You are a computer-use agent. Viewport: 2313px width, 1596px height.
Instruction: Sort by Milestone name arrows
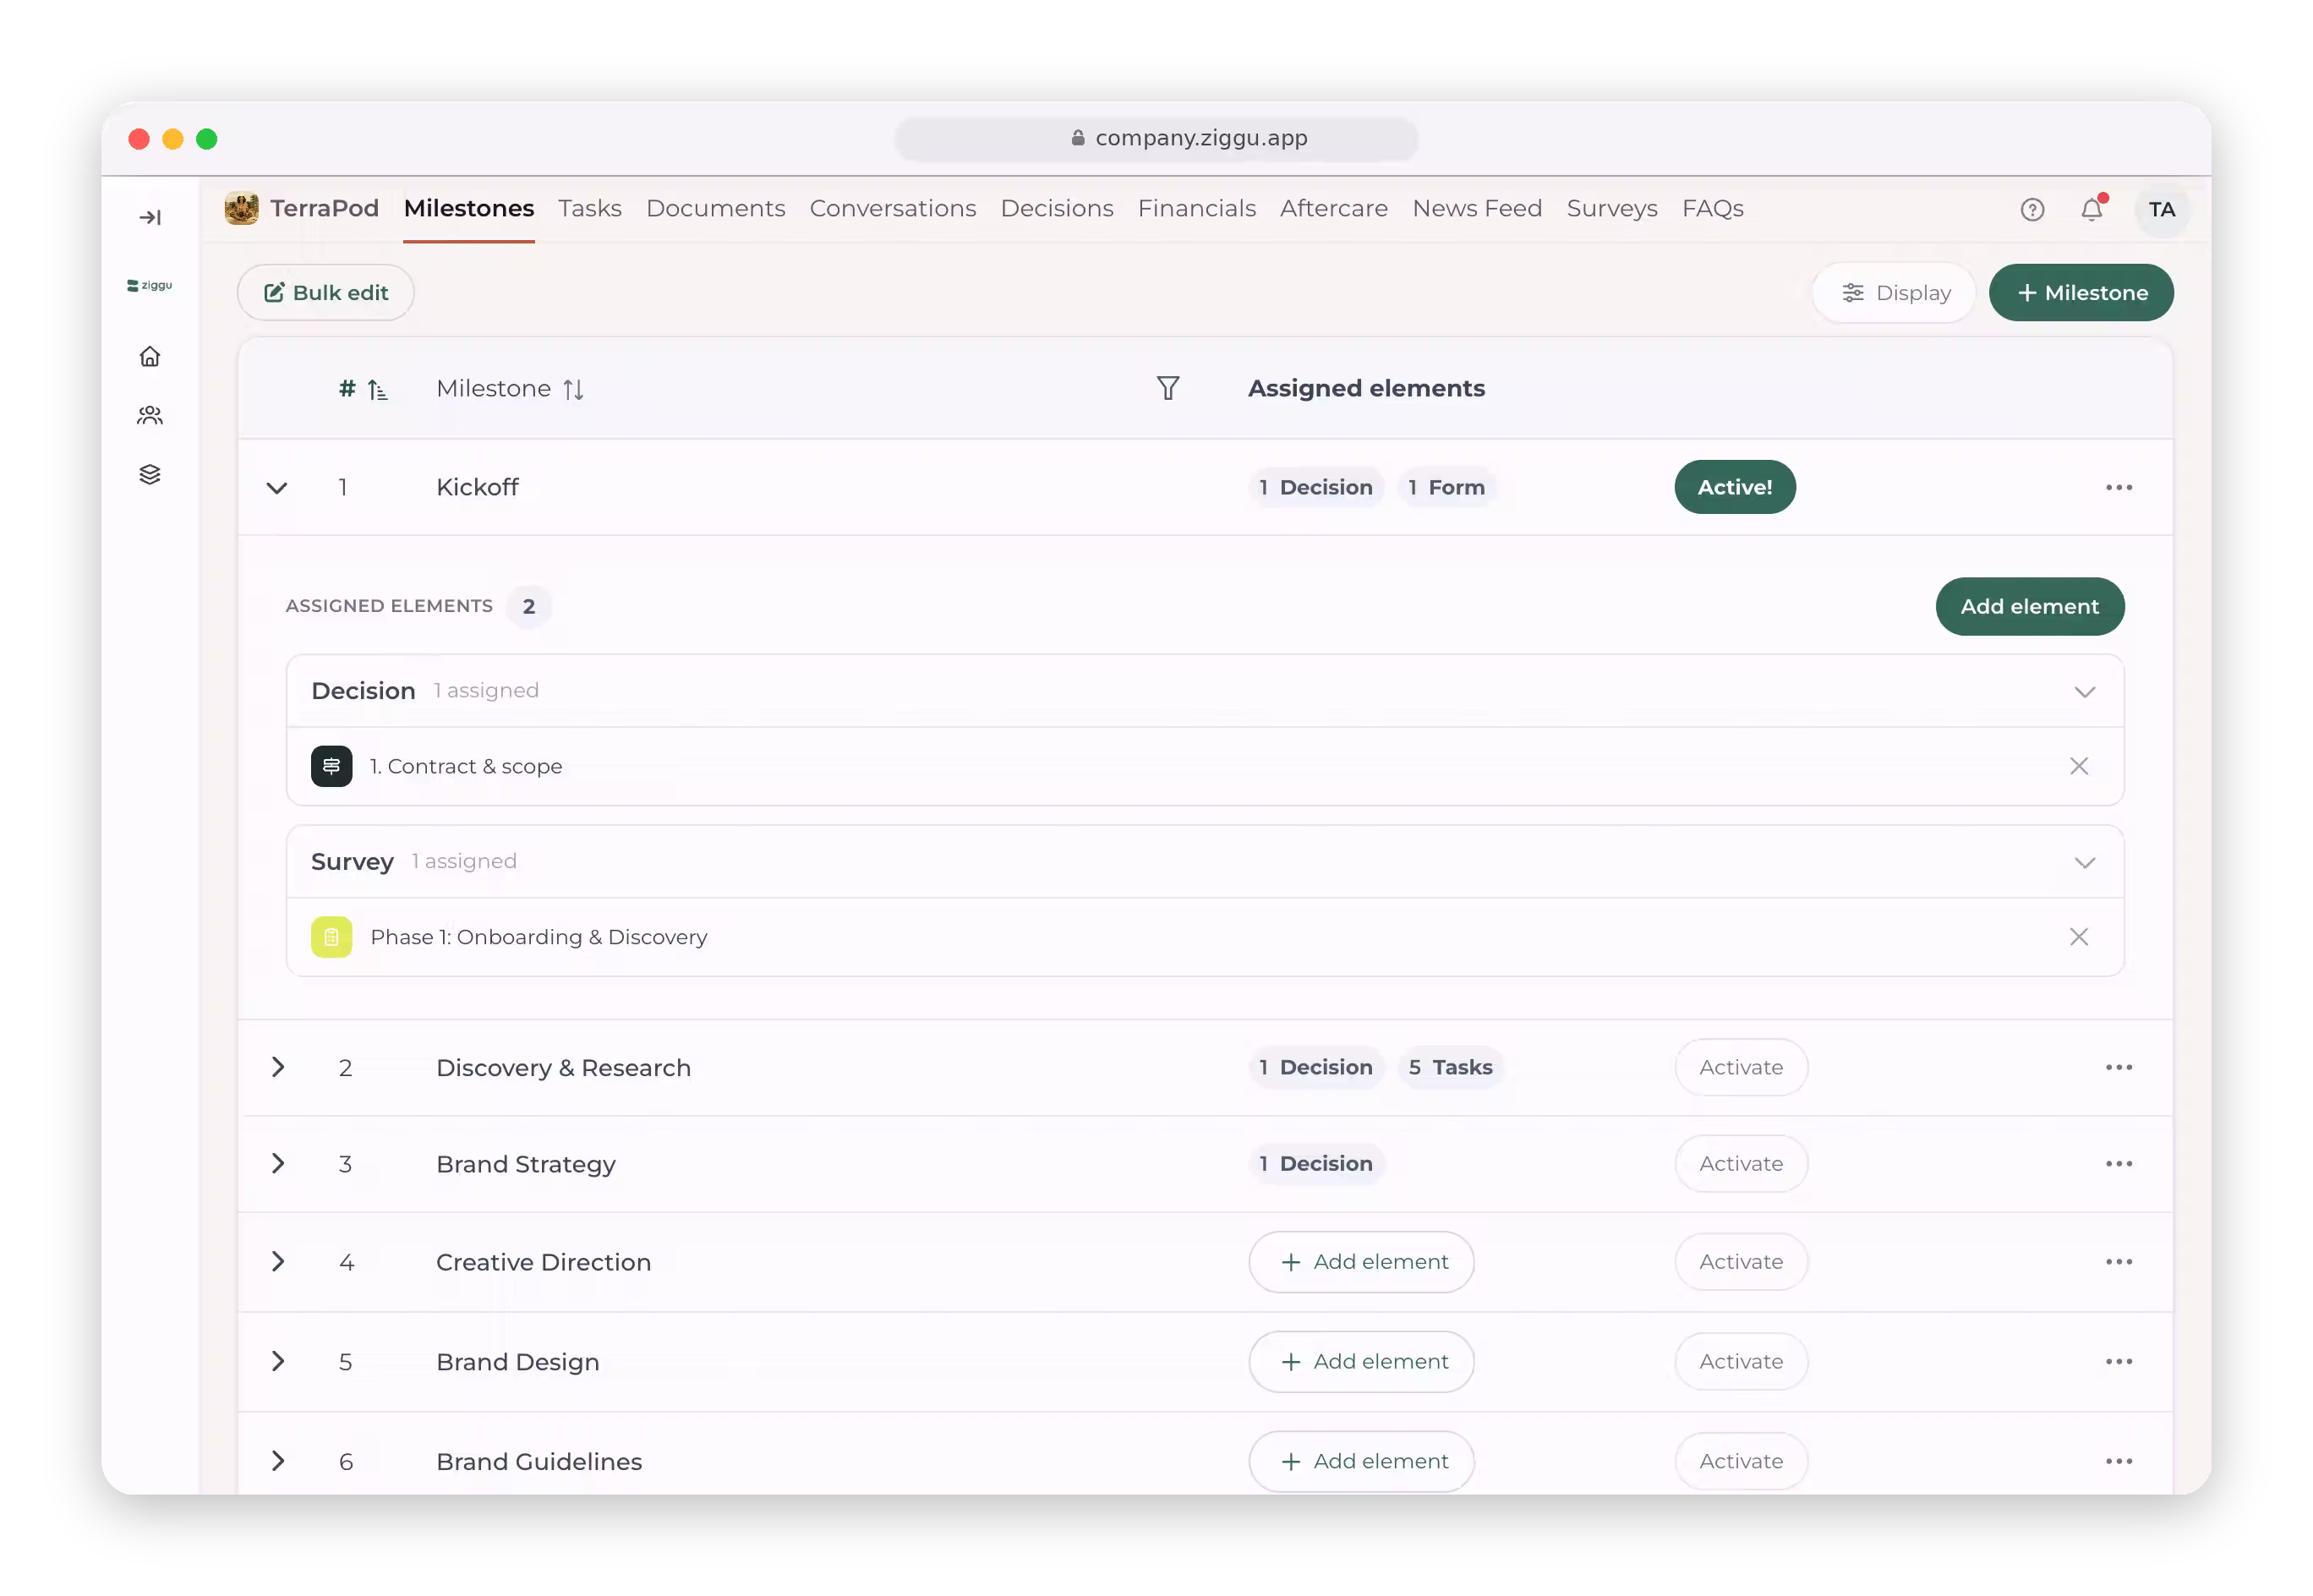coord(573,389)
